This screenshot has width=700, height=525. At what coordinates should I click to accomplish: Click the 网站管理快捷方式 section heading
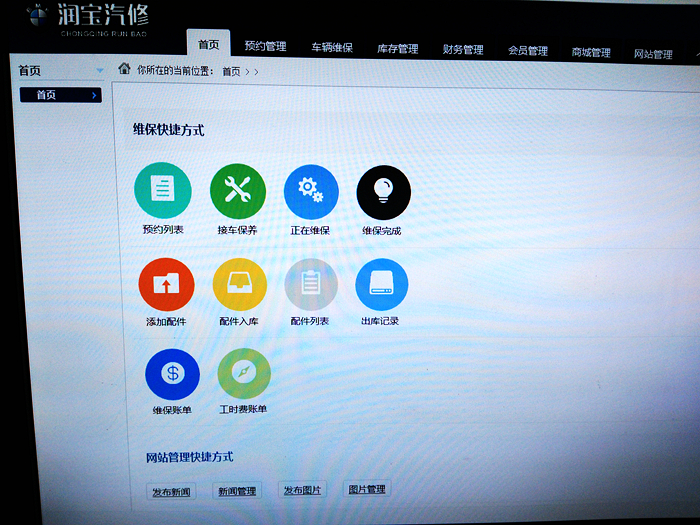click(x=190, y=457)
